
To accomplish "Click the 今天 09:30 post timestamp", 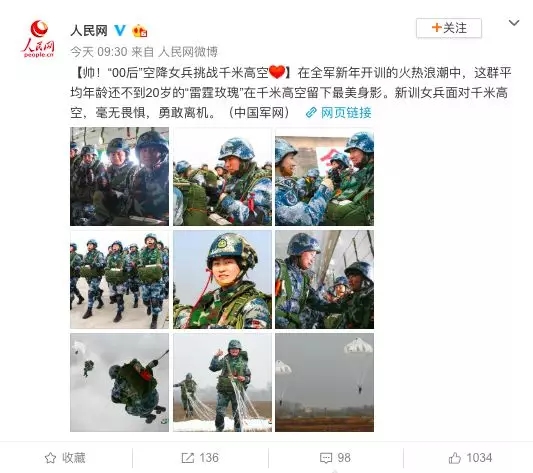I will coord(99,52).
